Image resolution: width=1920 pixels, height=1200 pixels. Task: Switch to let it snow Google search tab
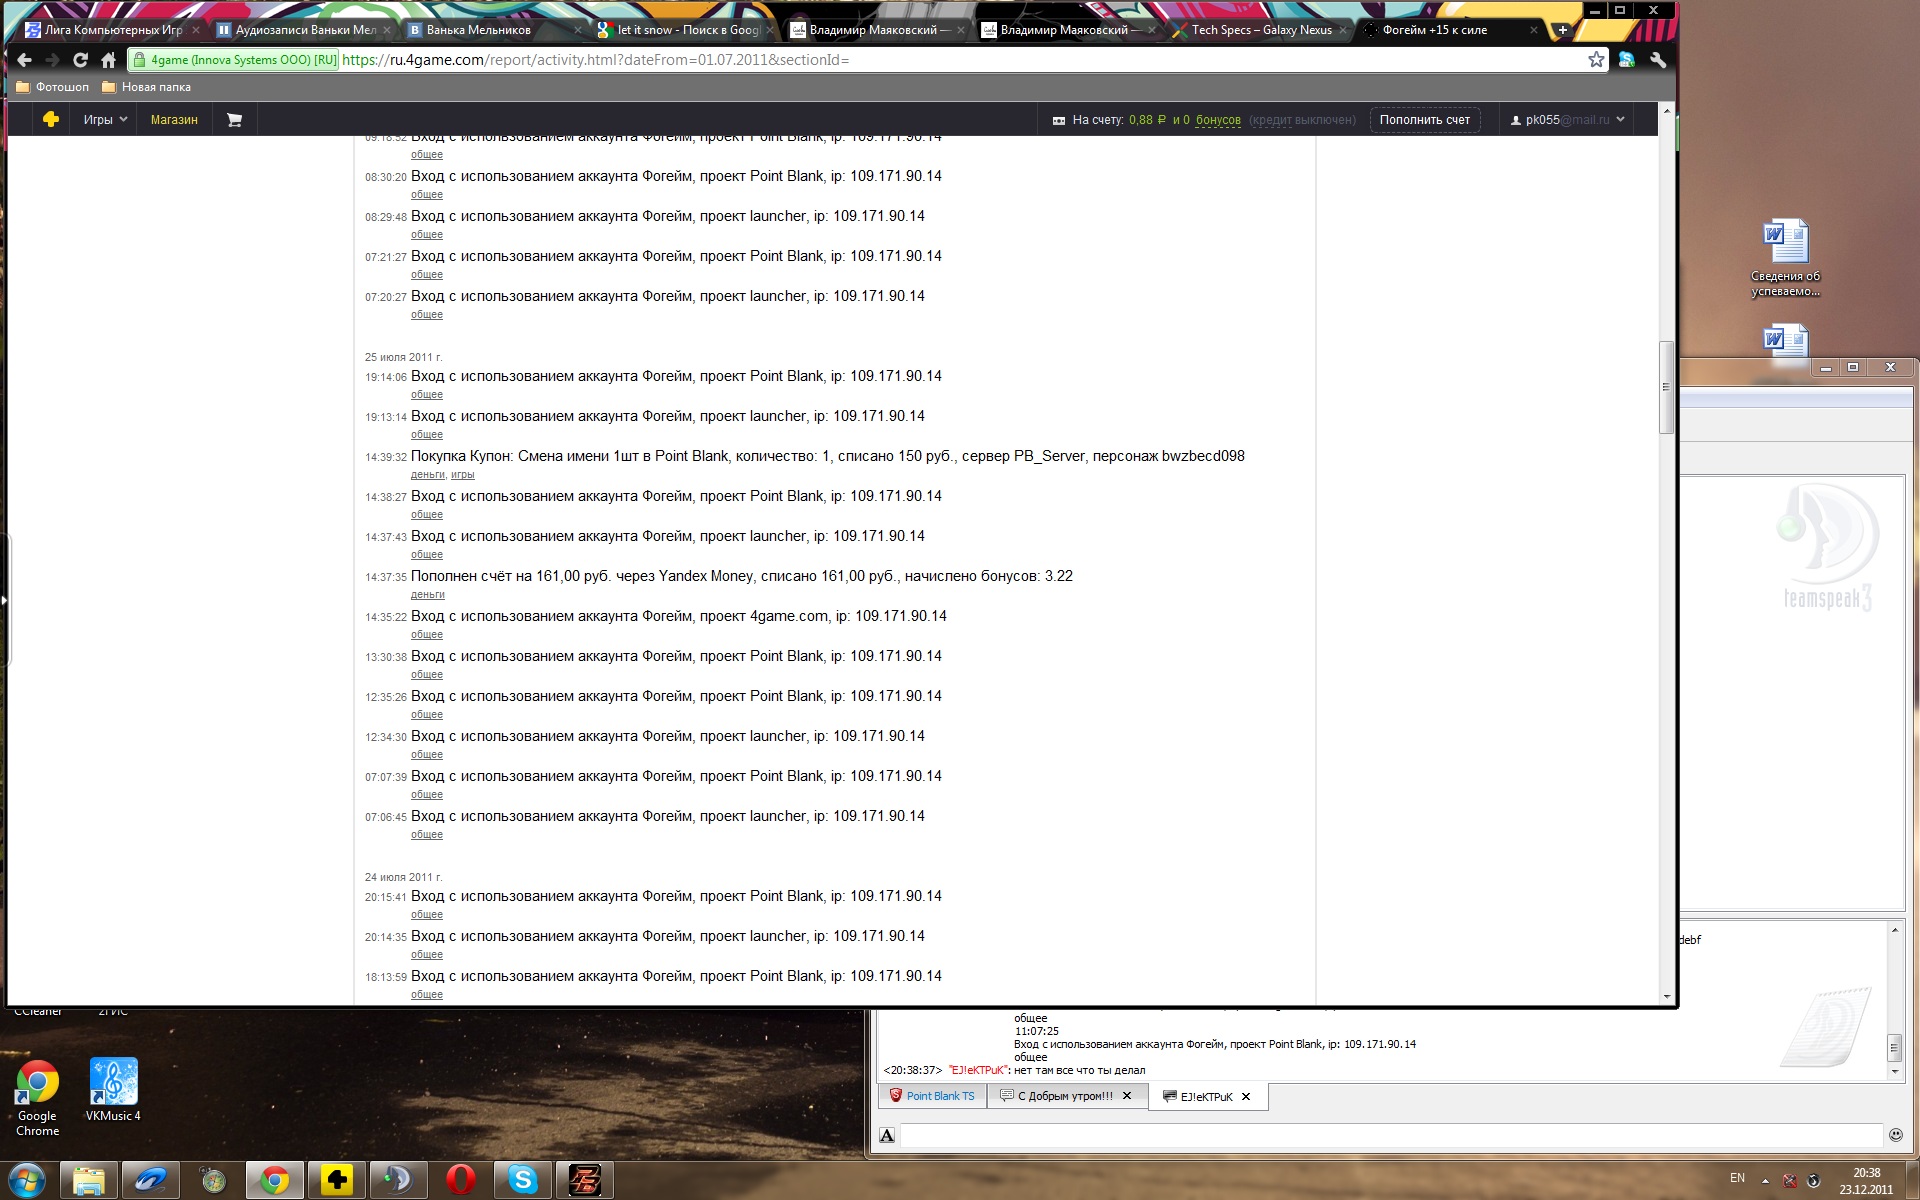(x=682, y=30)
